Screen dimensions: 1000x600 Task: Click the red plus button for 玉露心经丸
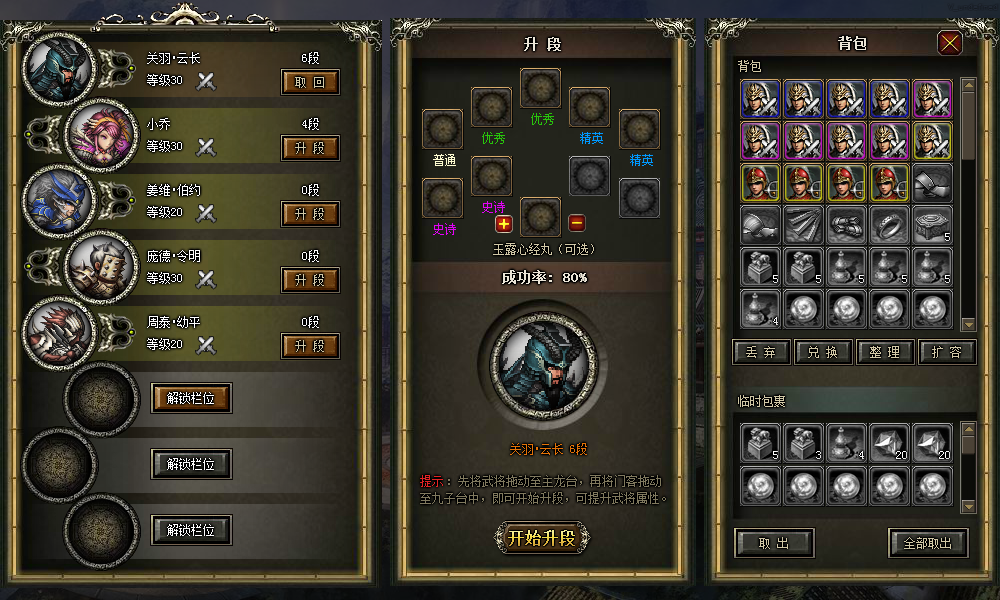click(504, 224)
